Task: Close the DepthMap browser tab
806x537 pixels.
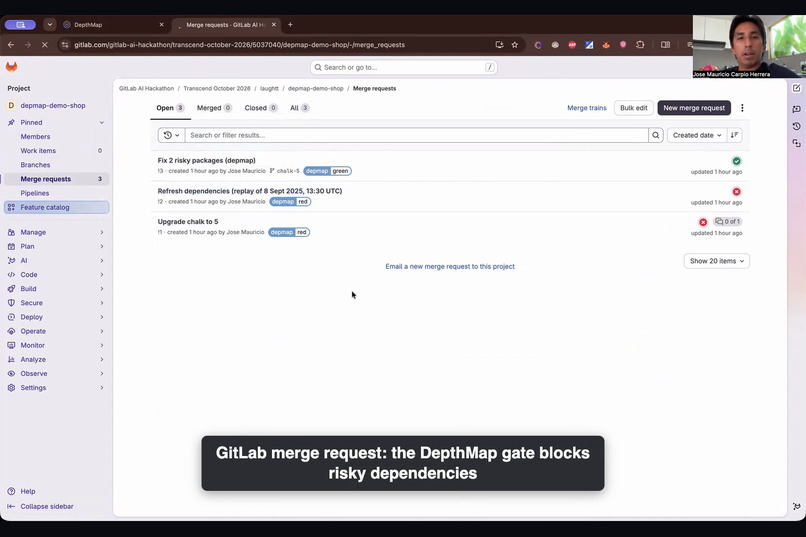Action: click(x=161, y=25)
